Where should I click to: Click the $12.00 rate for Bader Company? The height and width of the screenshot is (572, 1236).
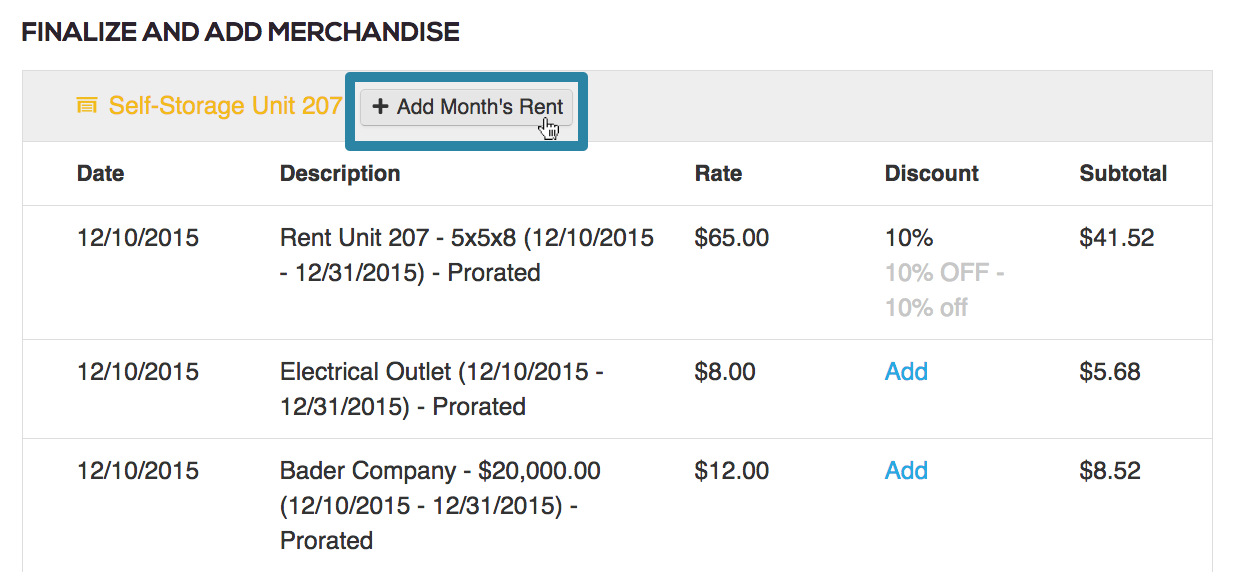[x=732, y=471]
